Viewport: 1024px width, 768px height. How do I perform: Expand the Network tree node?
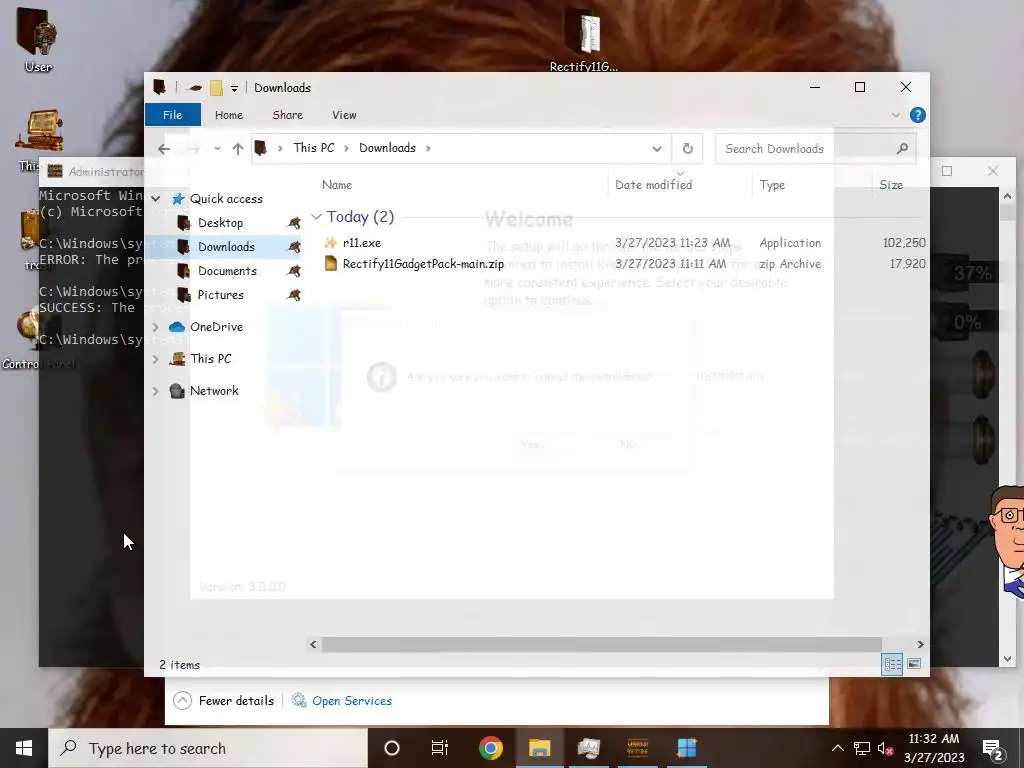(155, 391)
